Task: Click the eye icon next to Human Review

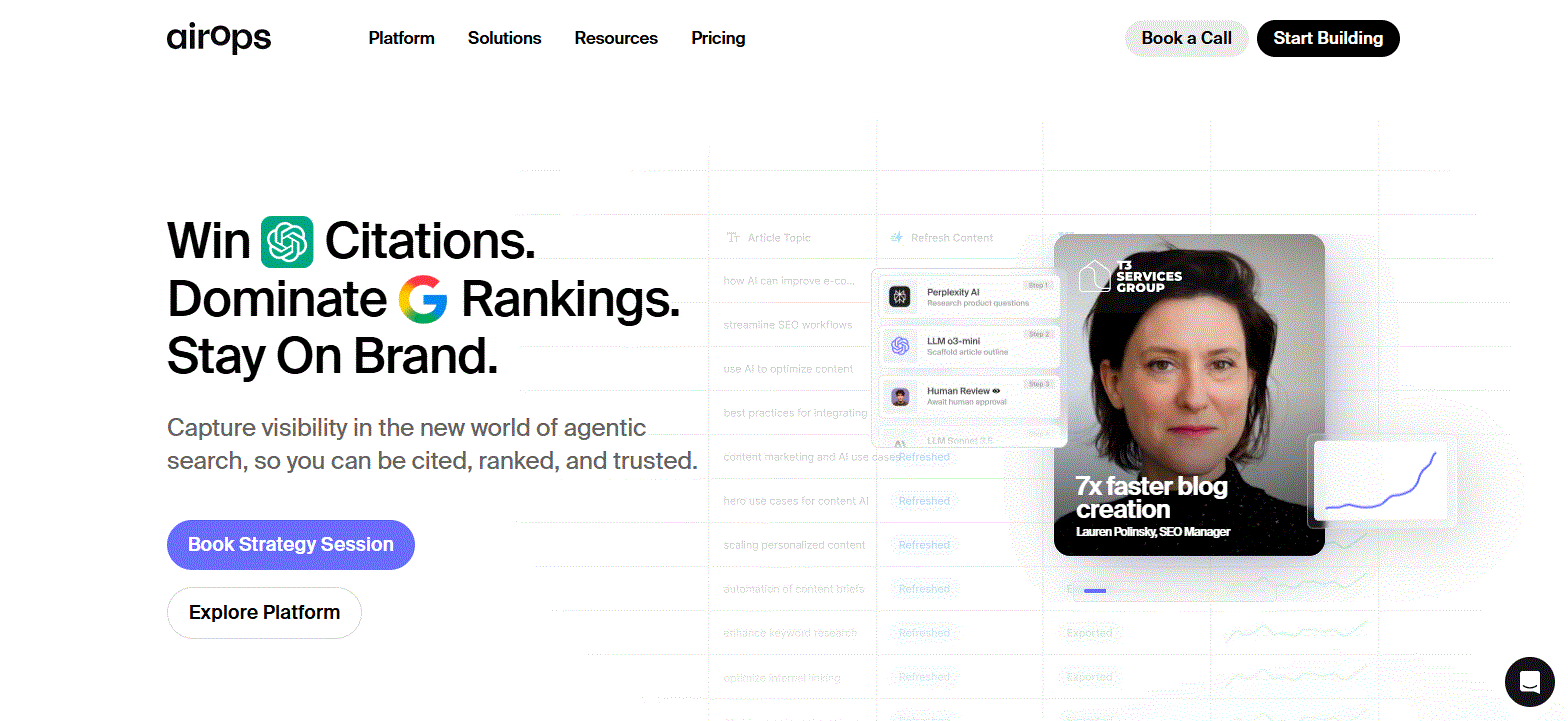Action: 996,391
